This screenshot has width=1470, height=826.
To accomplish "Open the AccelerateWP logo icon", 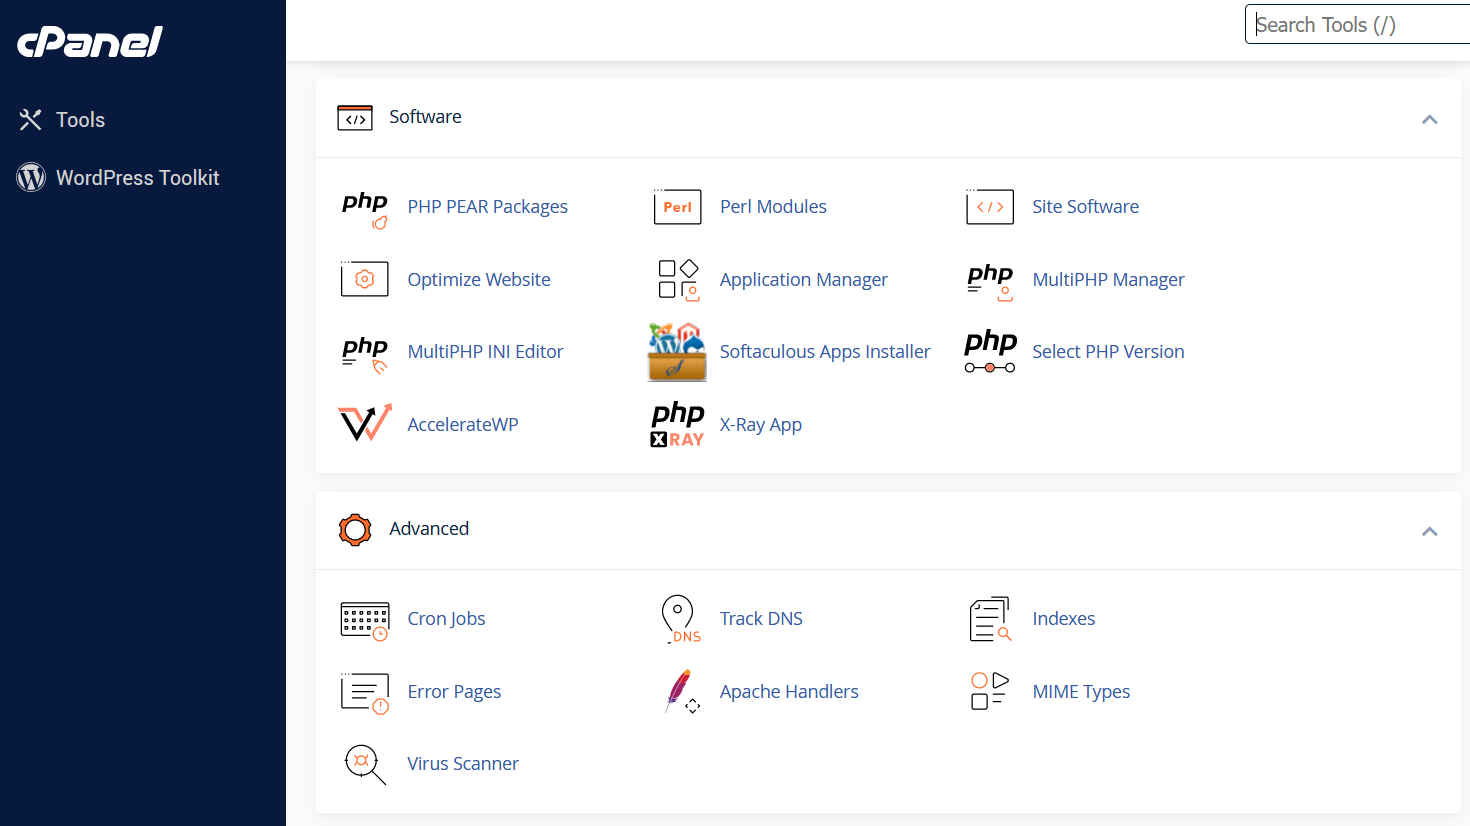I will pos(365,424).
